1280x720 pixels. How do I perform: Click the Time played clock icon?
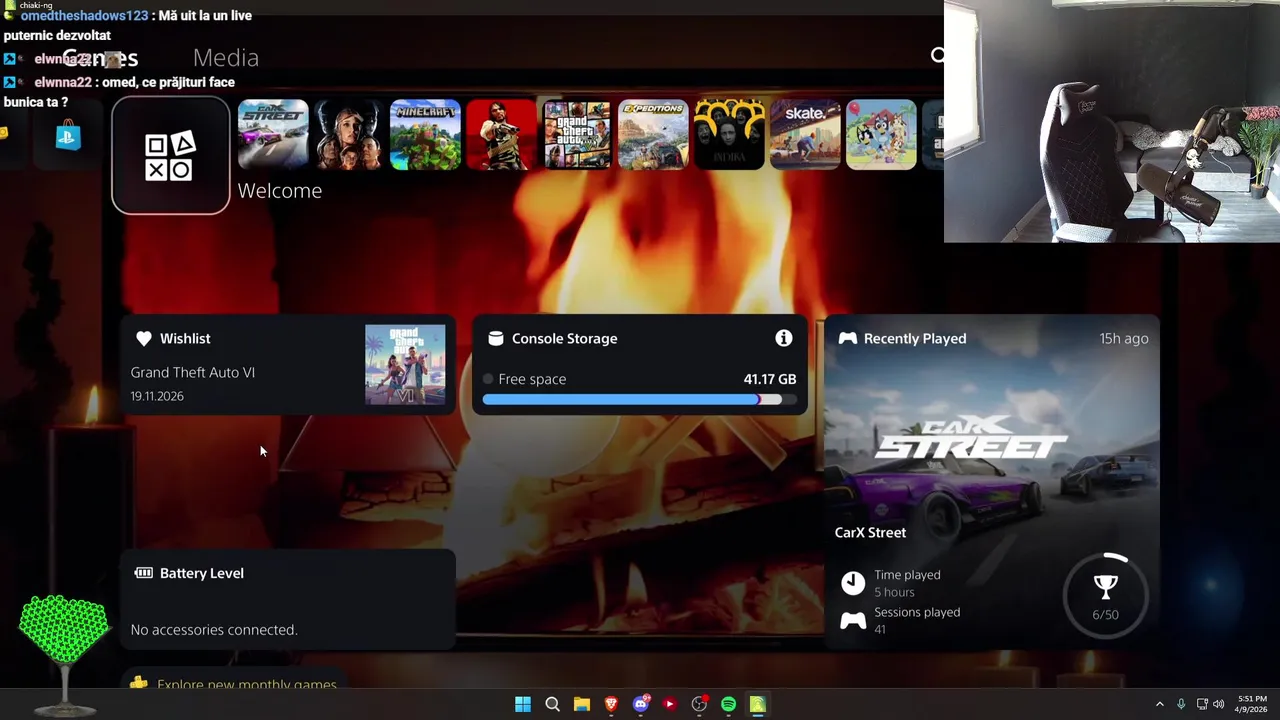point(853,583)
